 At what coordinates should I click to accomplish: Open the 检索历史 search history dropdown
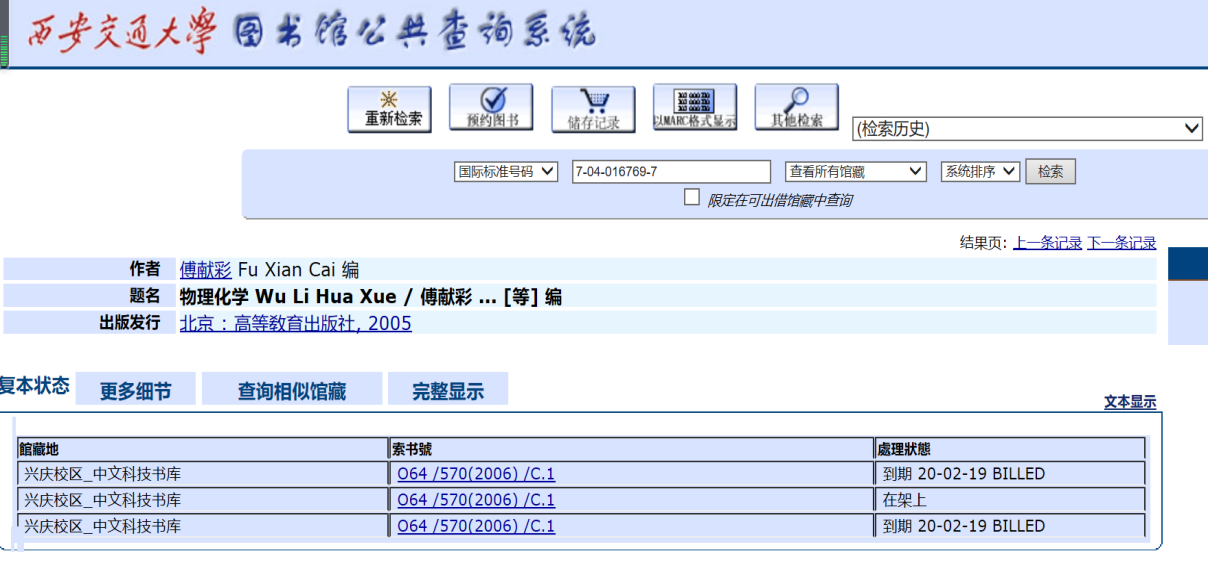pos(1028,128)
